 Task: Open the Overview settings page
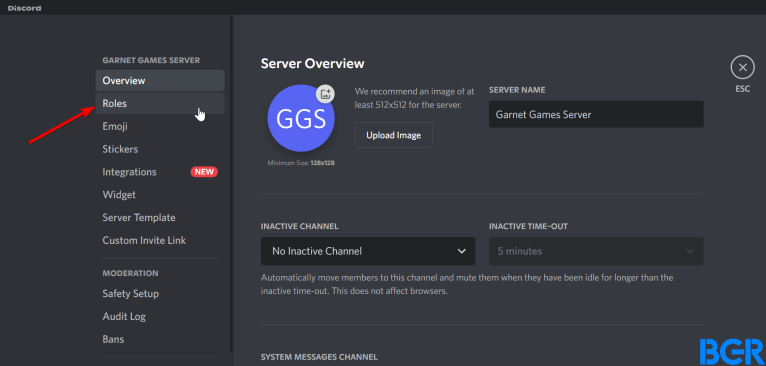pos(160,81)
